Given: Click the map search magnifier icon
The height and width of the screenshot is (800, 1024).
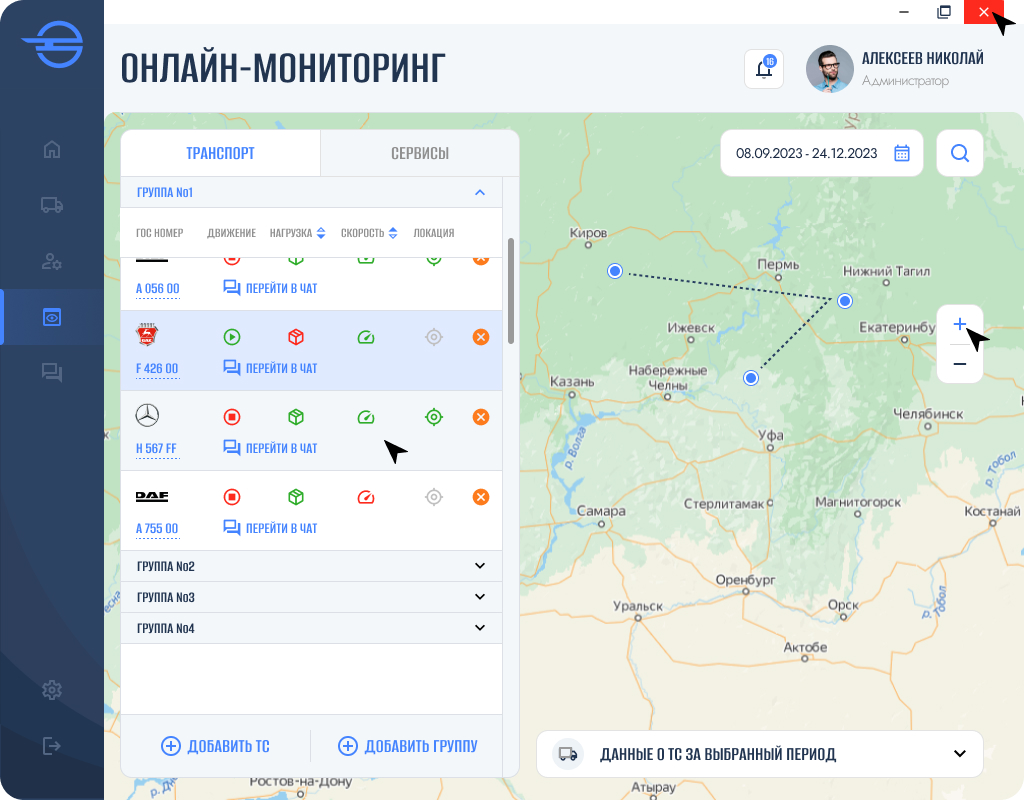Looking at the screenshot, I should pos(959,153).
